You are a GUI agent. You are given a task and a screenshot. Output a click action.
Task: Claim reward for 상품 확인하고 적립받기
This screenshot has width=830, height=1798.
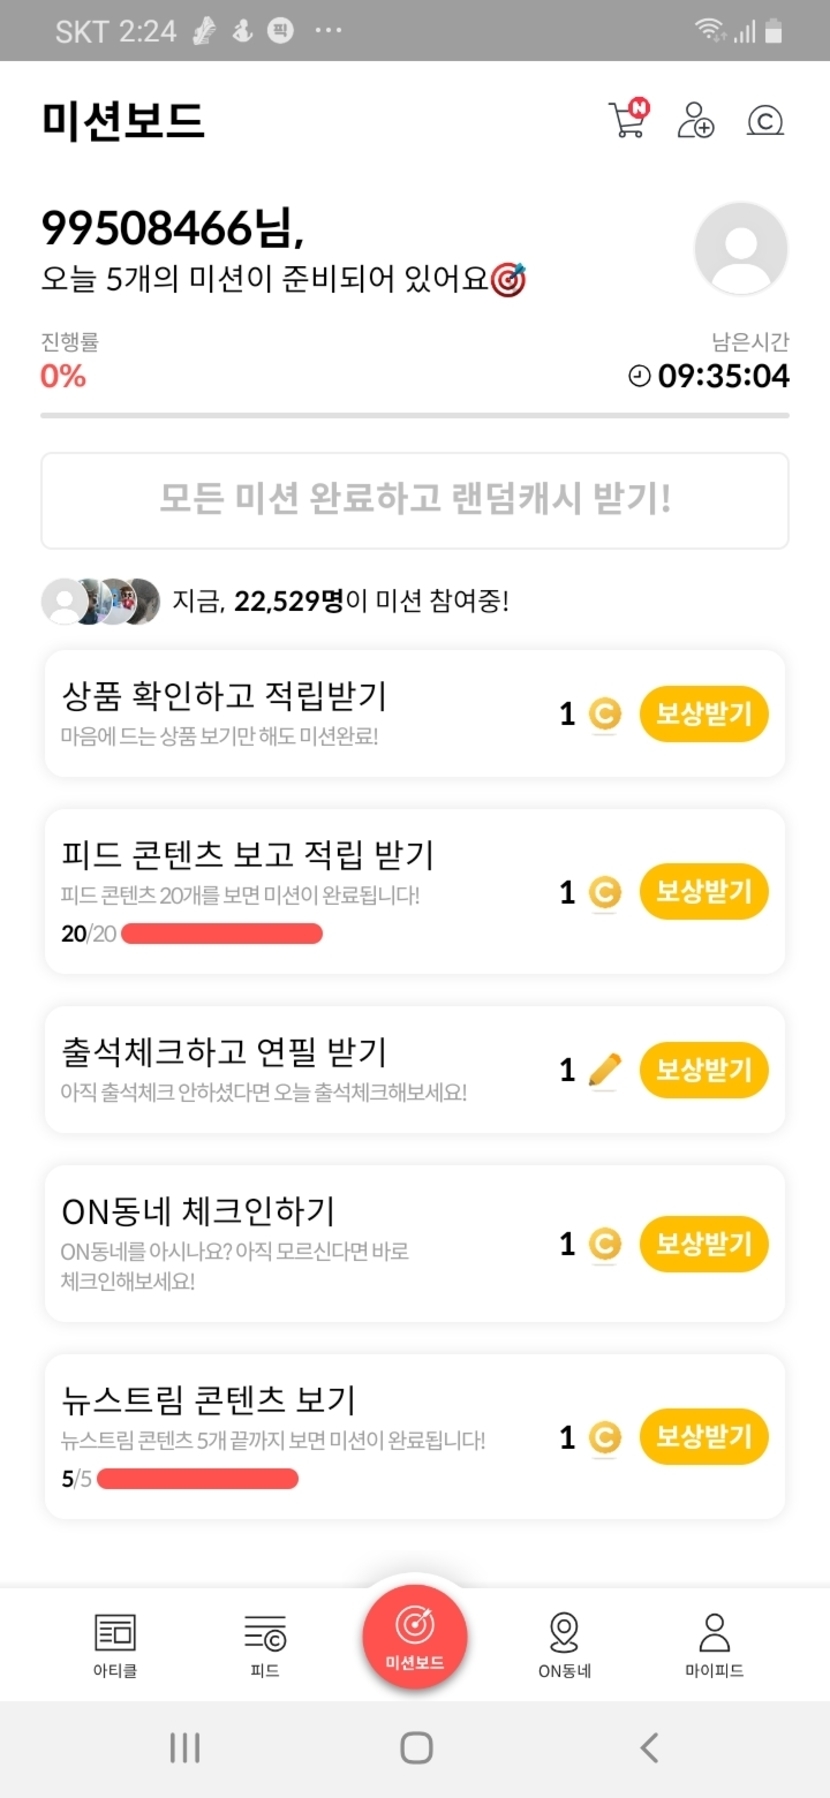tap(703, 714)
